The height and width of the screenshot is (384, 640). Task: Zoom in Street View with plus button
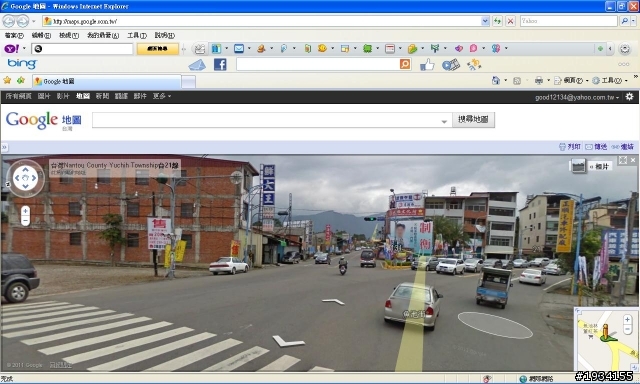point(25,211)
